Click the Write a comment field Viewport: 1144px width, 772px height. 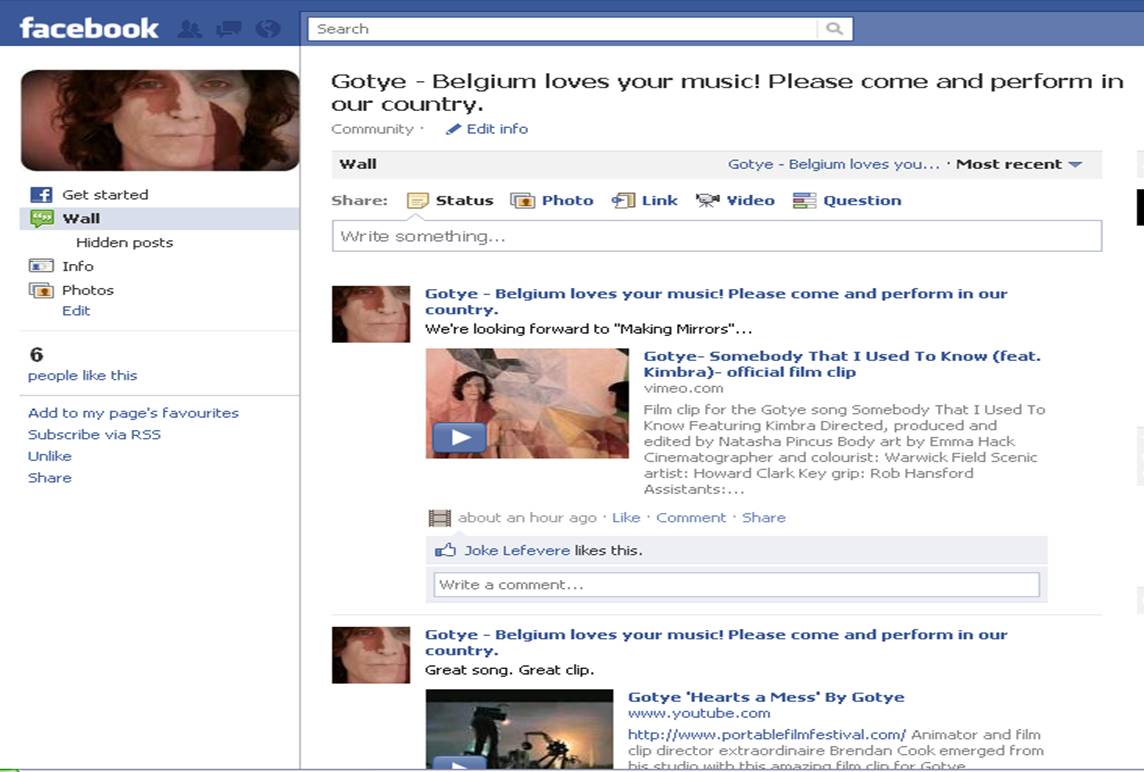coord(736,584)
